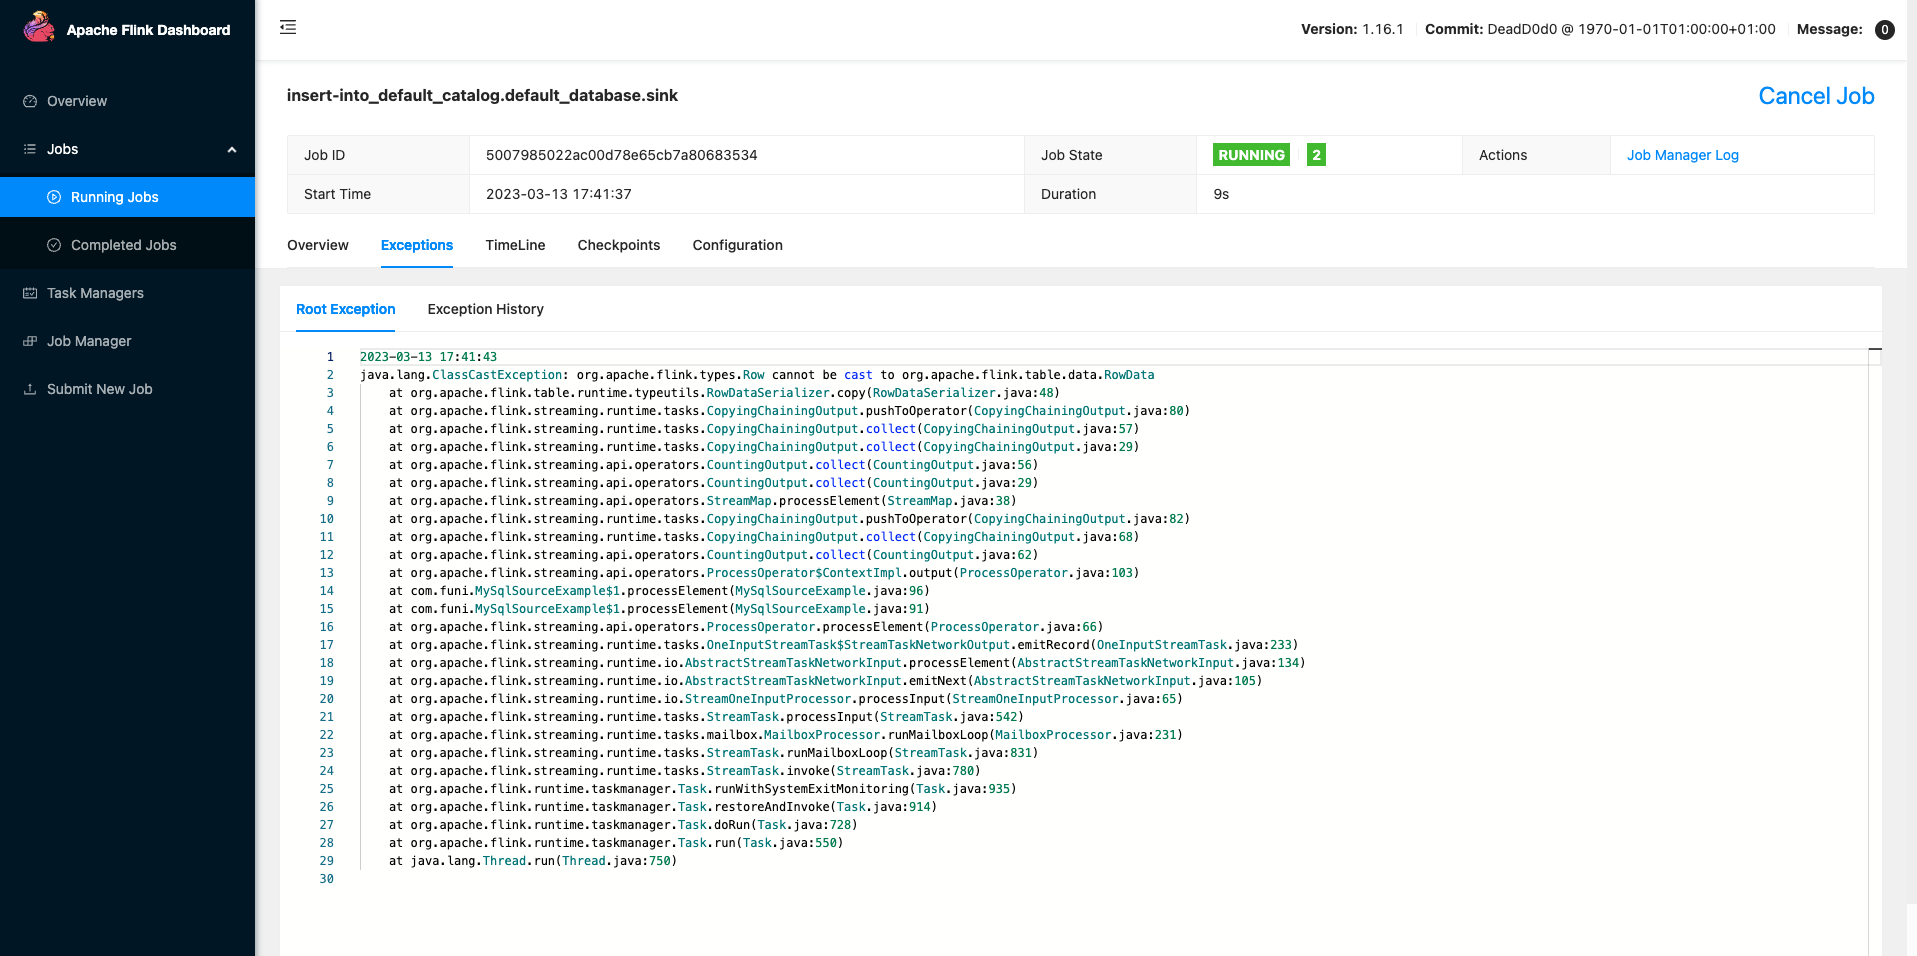Click the Version 1.16.1 text
This screenshot has height=956, width=1917.
(1352, 29)
